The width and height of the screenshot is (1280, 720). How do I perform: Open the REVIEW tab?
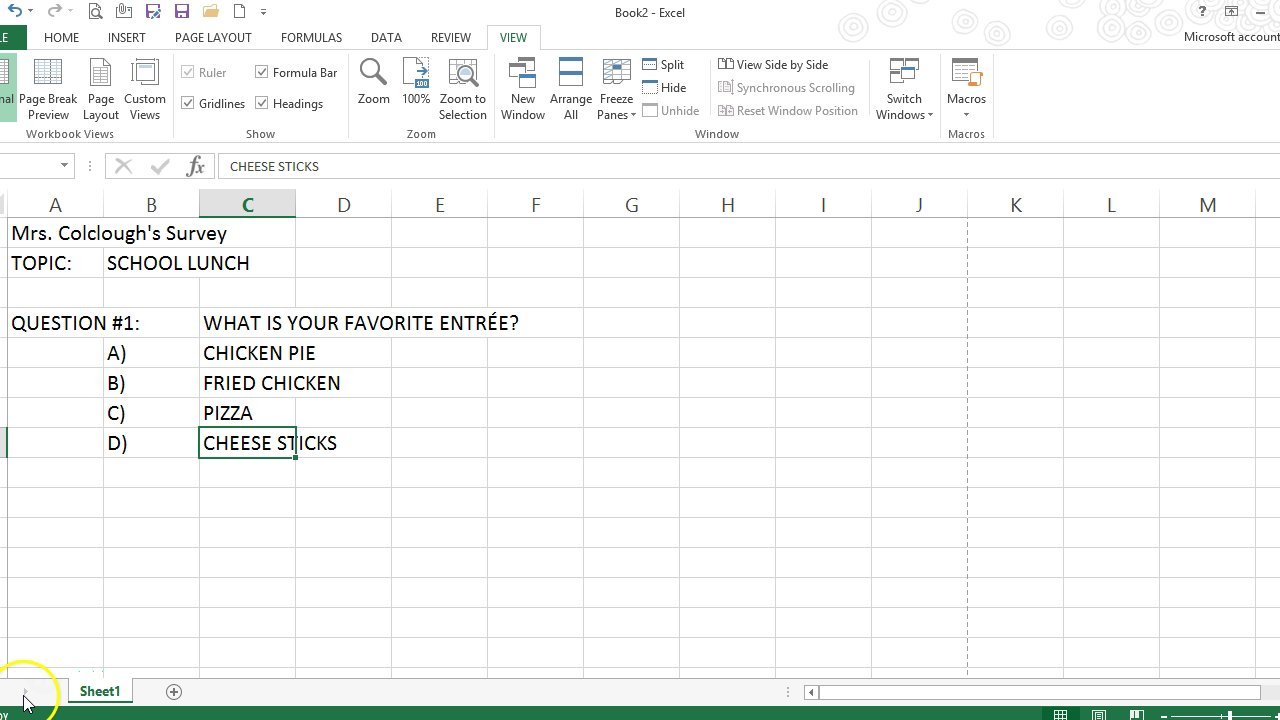pos(450,37)
